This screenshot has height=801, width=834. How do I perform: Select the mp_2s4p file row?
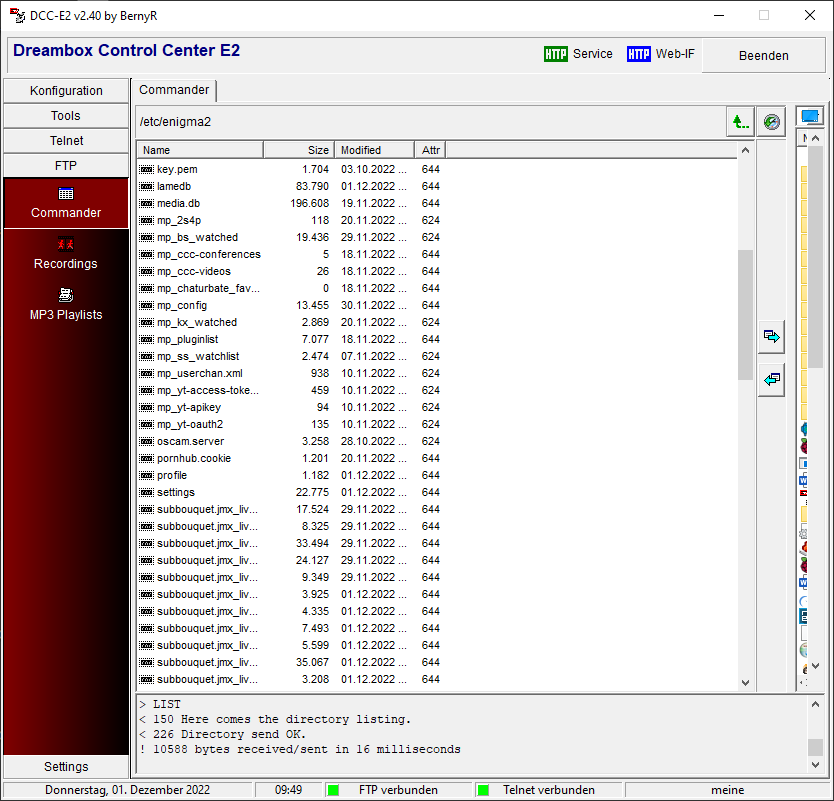pos(290,220)
